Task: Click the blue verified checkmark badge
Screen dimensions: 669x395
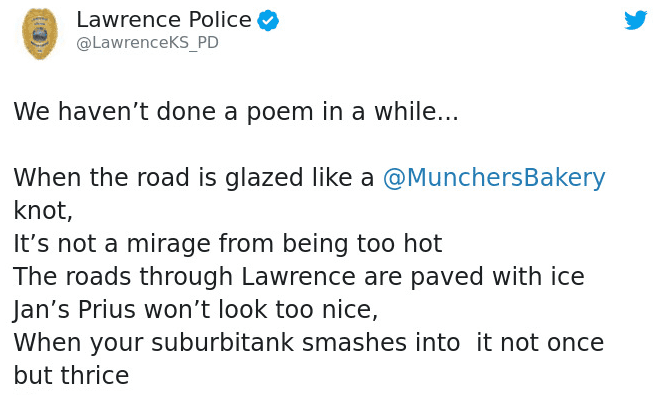Action: [268, 20]
